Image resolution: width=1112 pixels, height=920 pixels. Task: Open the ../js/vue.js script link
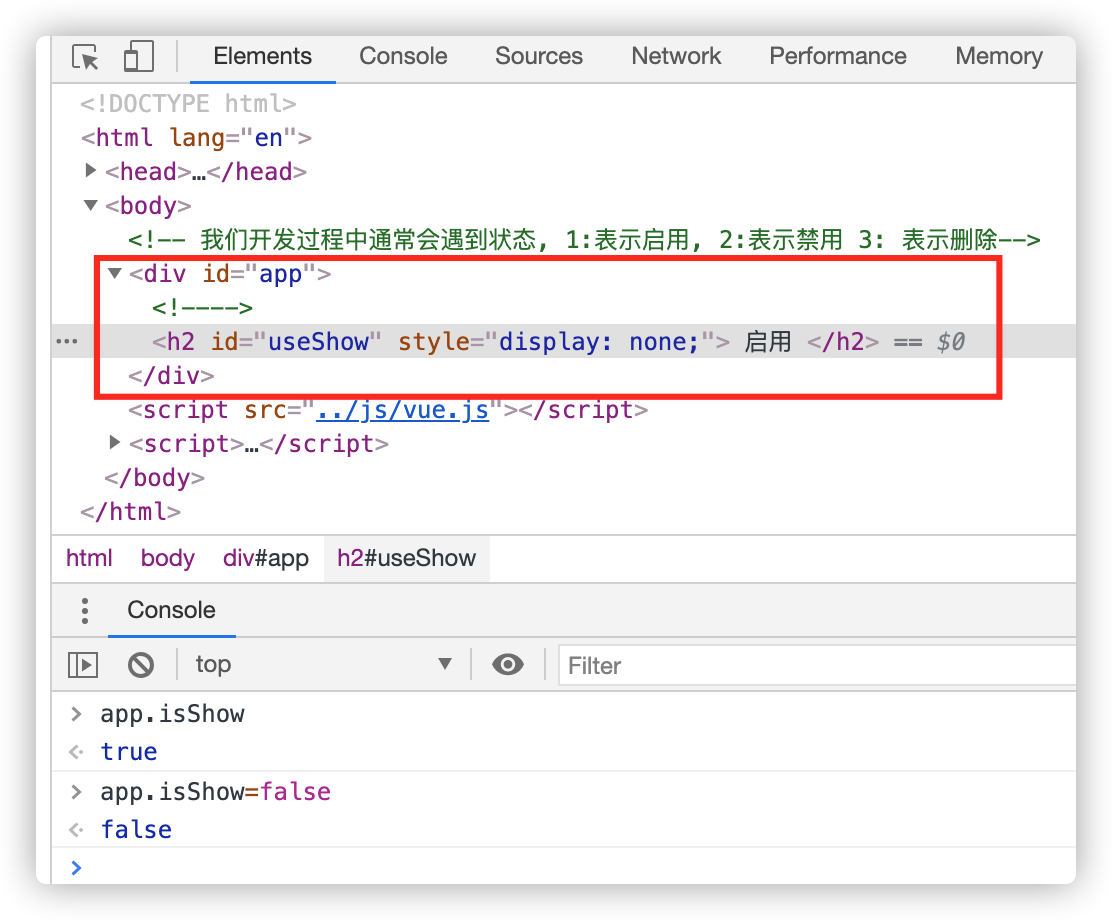coord(402,410)
